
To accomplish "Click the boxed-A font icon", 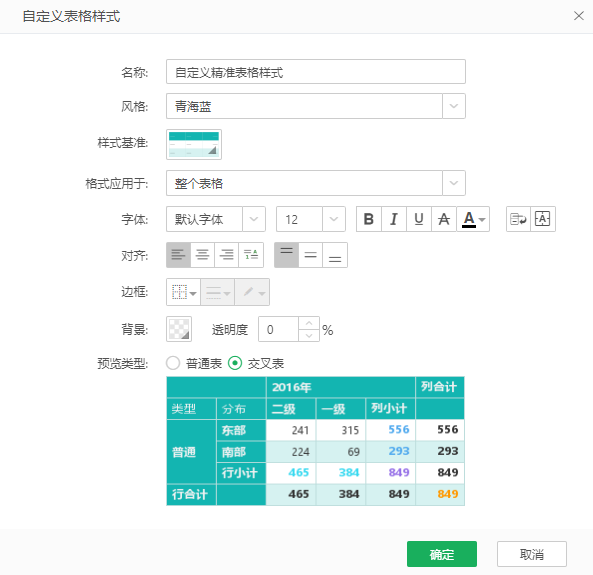I will tap(543, 219).
